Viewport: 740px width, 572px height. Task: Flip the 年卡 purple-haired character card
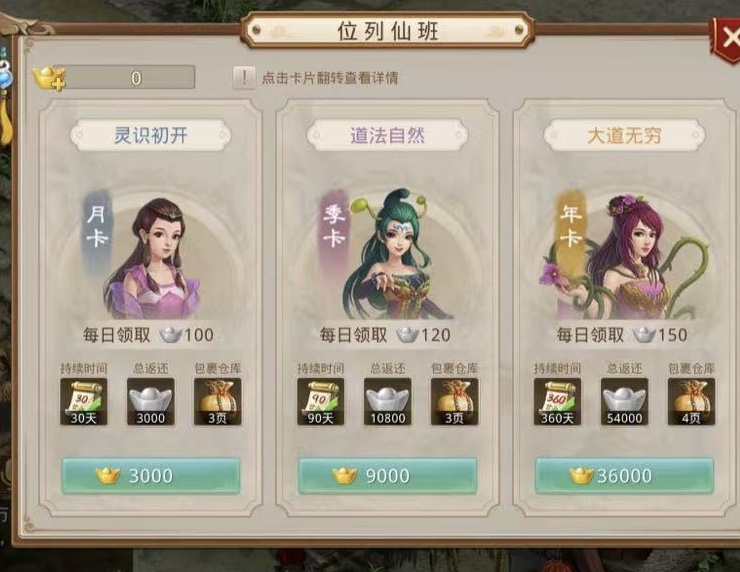[624, 255]
